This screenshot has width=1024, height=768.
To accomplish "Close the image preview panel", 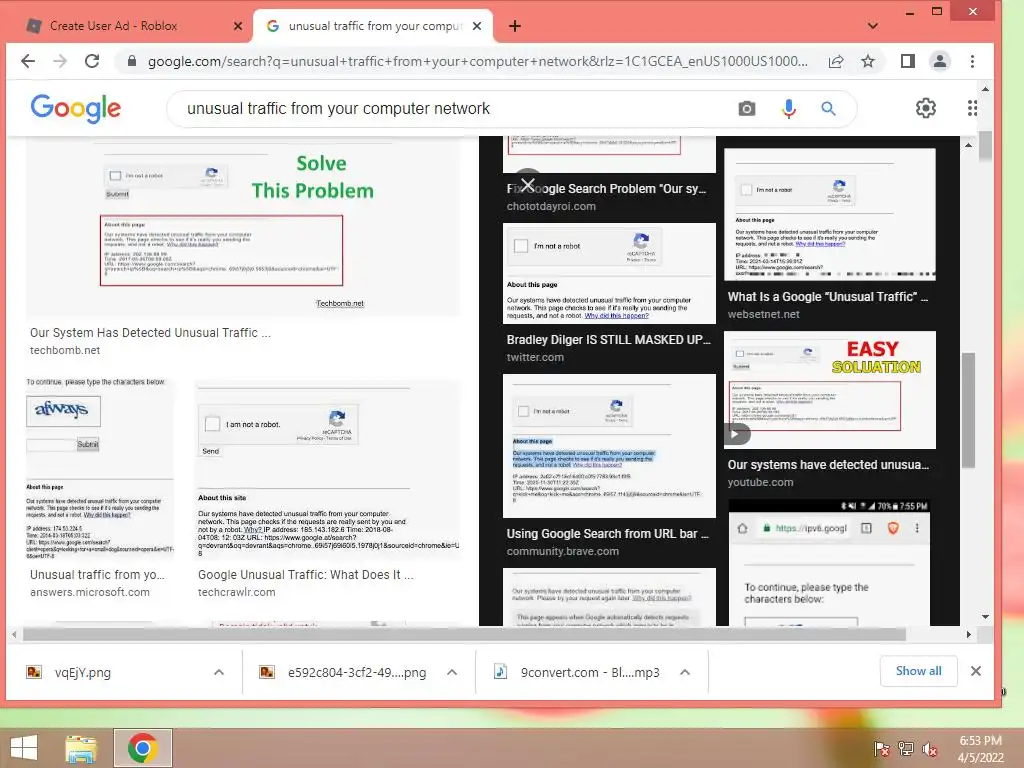I will coord(528,184).
